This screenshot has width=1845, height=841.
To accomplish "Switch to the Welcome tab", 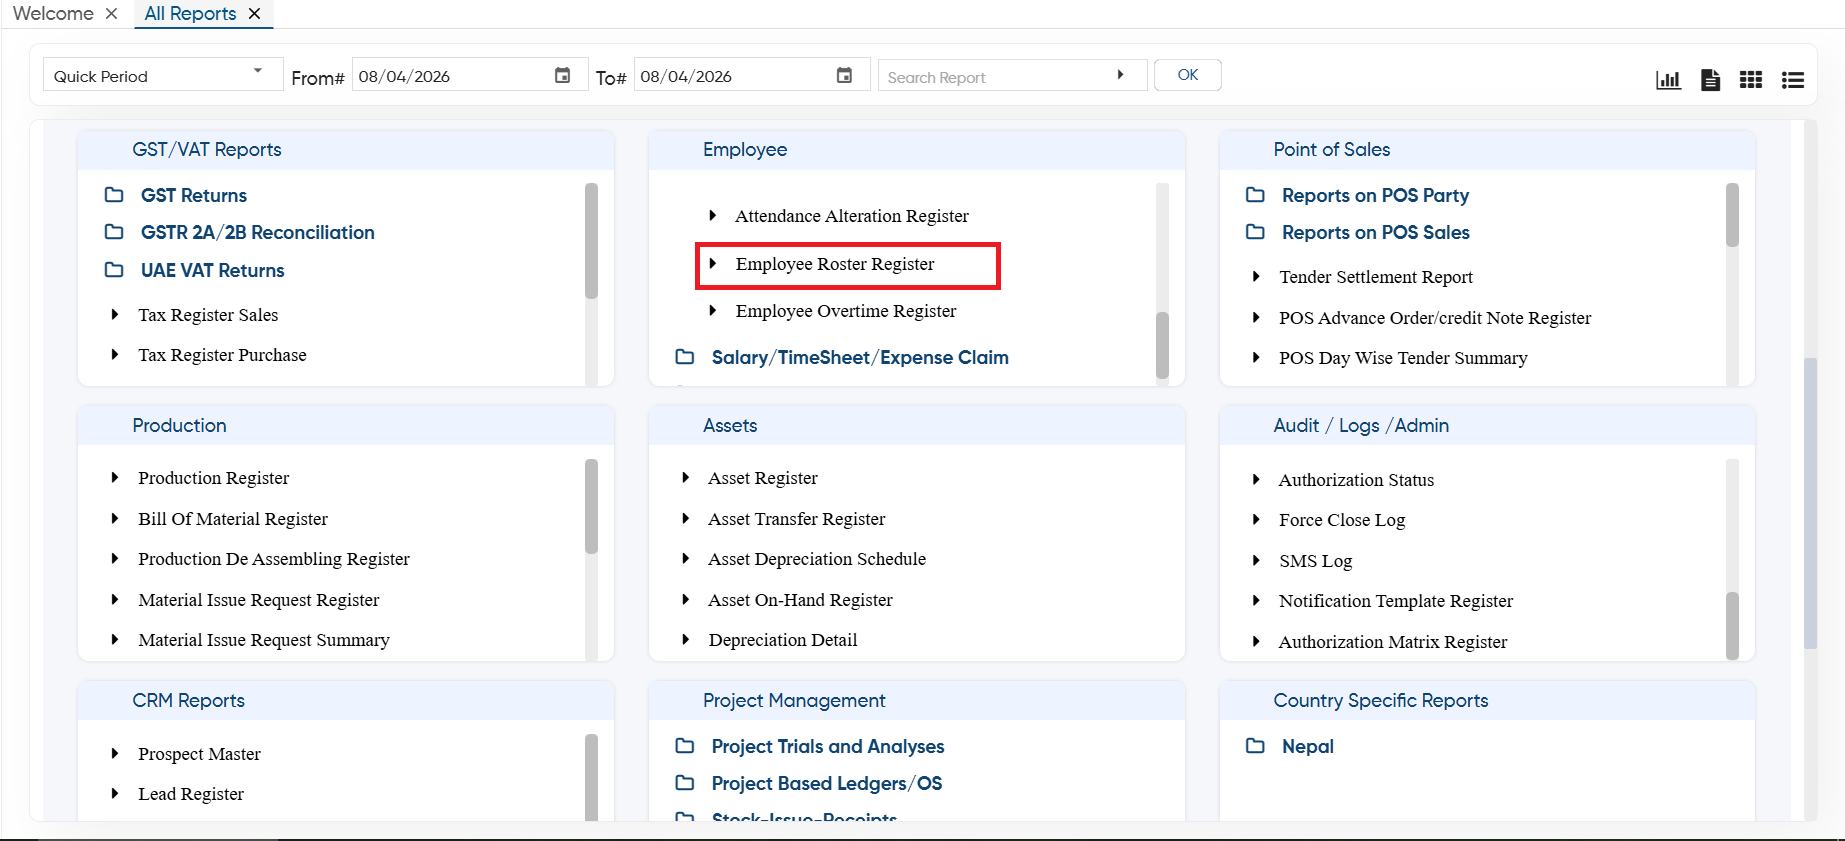I will point(53,13).
